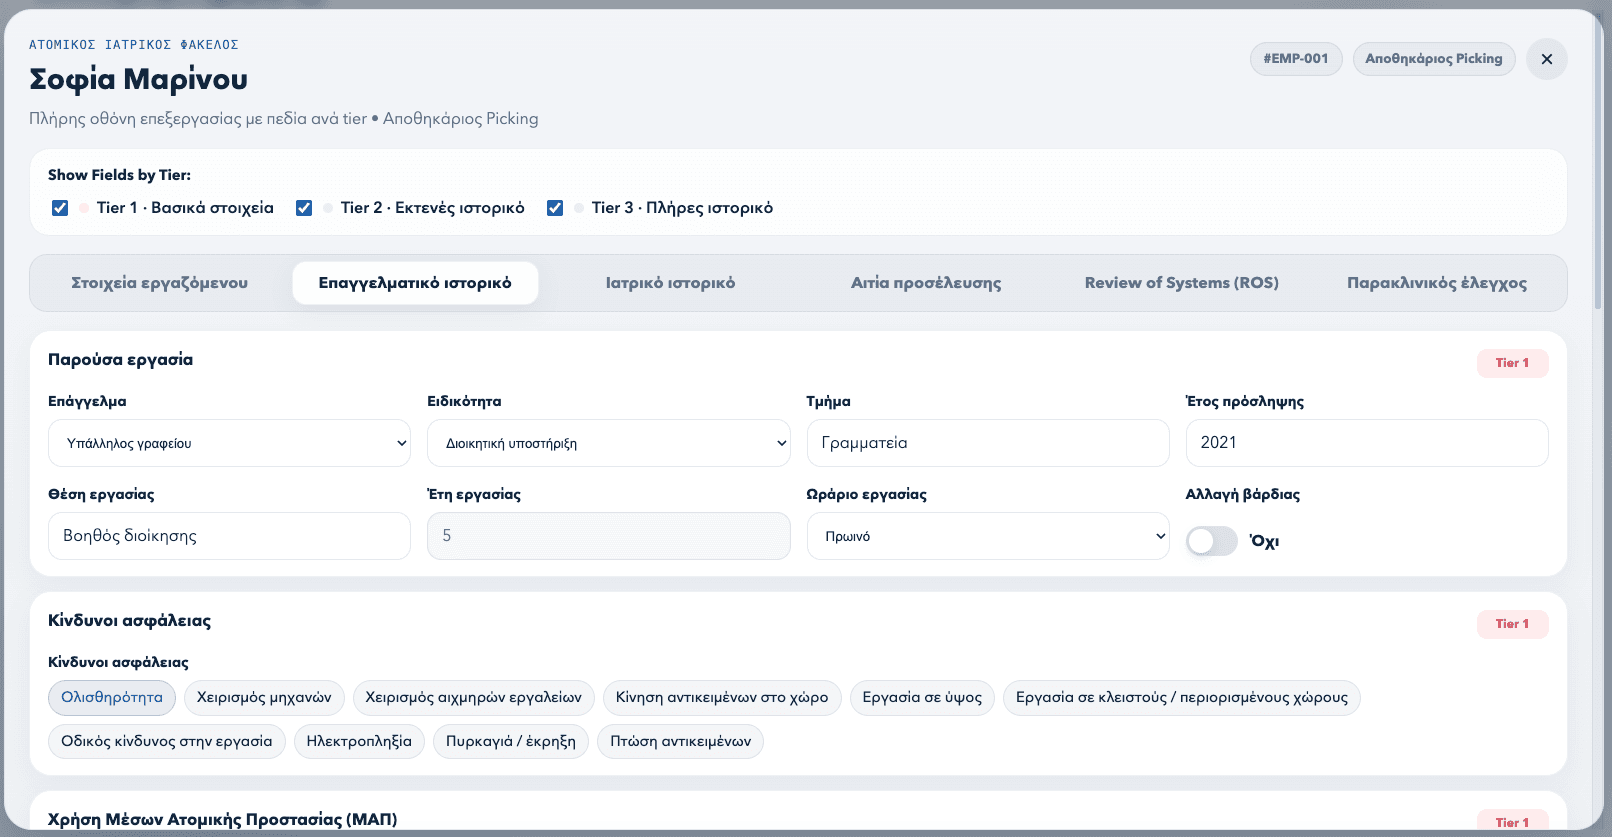Deselect the Ολισθηρότητα hazard chip
The height and width of the screenshot is (837, 1612).
click(112, 698)
